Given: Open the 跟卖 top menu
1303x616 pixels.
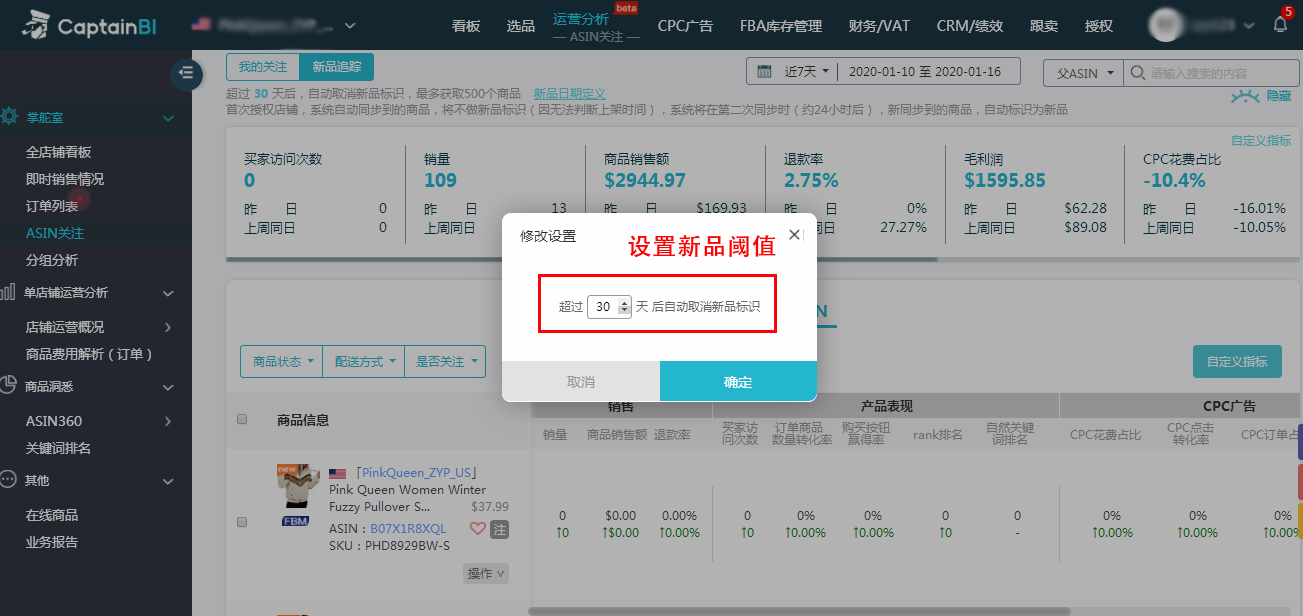Looking at the screenshot, I should coord(1044,26).
